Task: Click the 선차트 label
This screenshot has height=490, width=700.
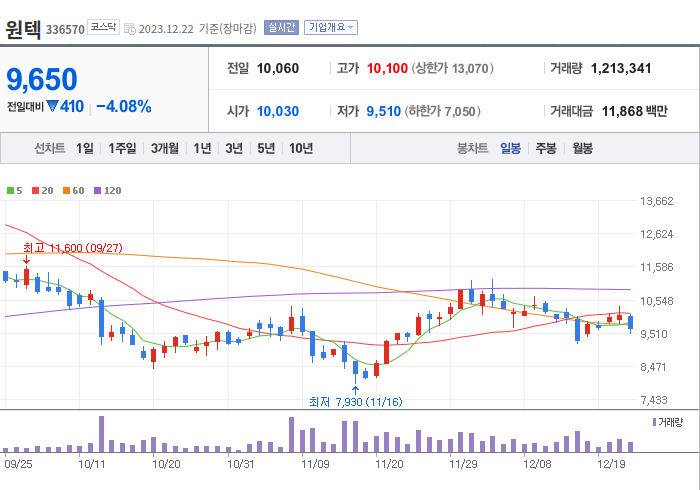Action: [50, 148]
